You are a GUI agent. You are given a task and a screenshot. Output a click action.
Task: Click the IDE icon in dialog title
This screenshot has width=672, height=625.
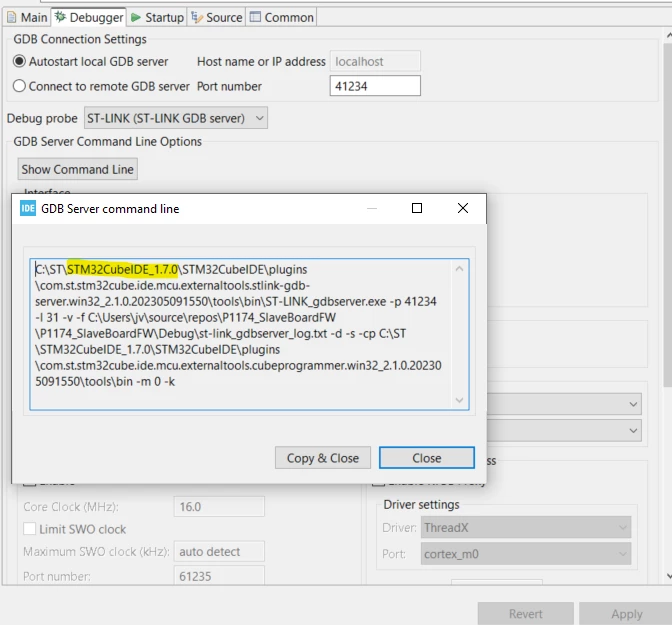[x=28, y=209]
